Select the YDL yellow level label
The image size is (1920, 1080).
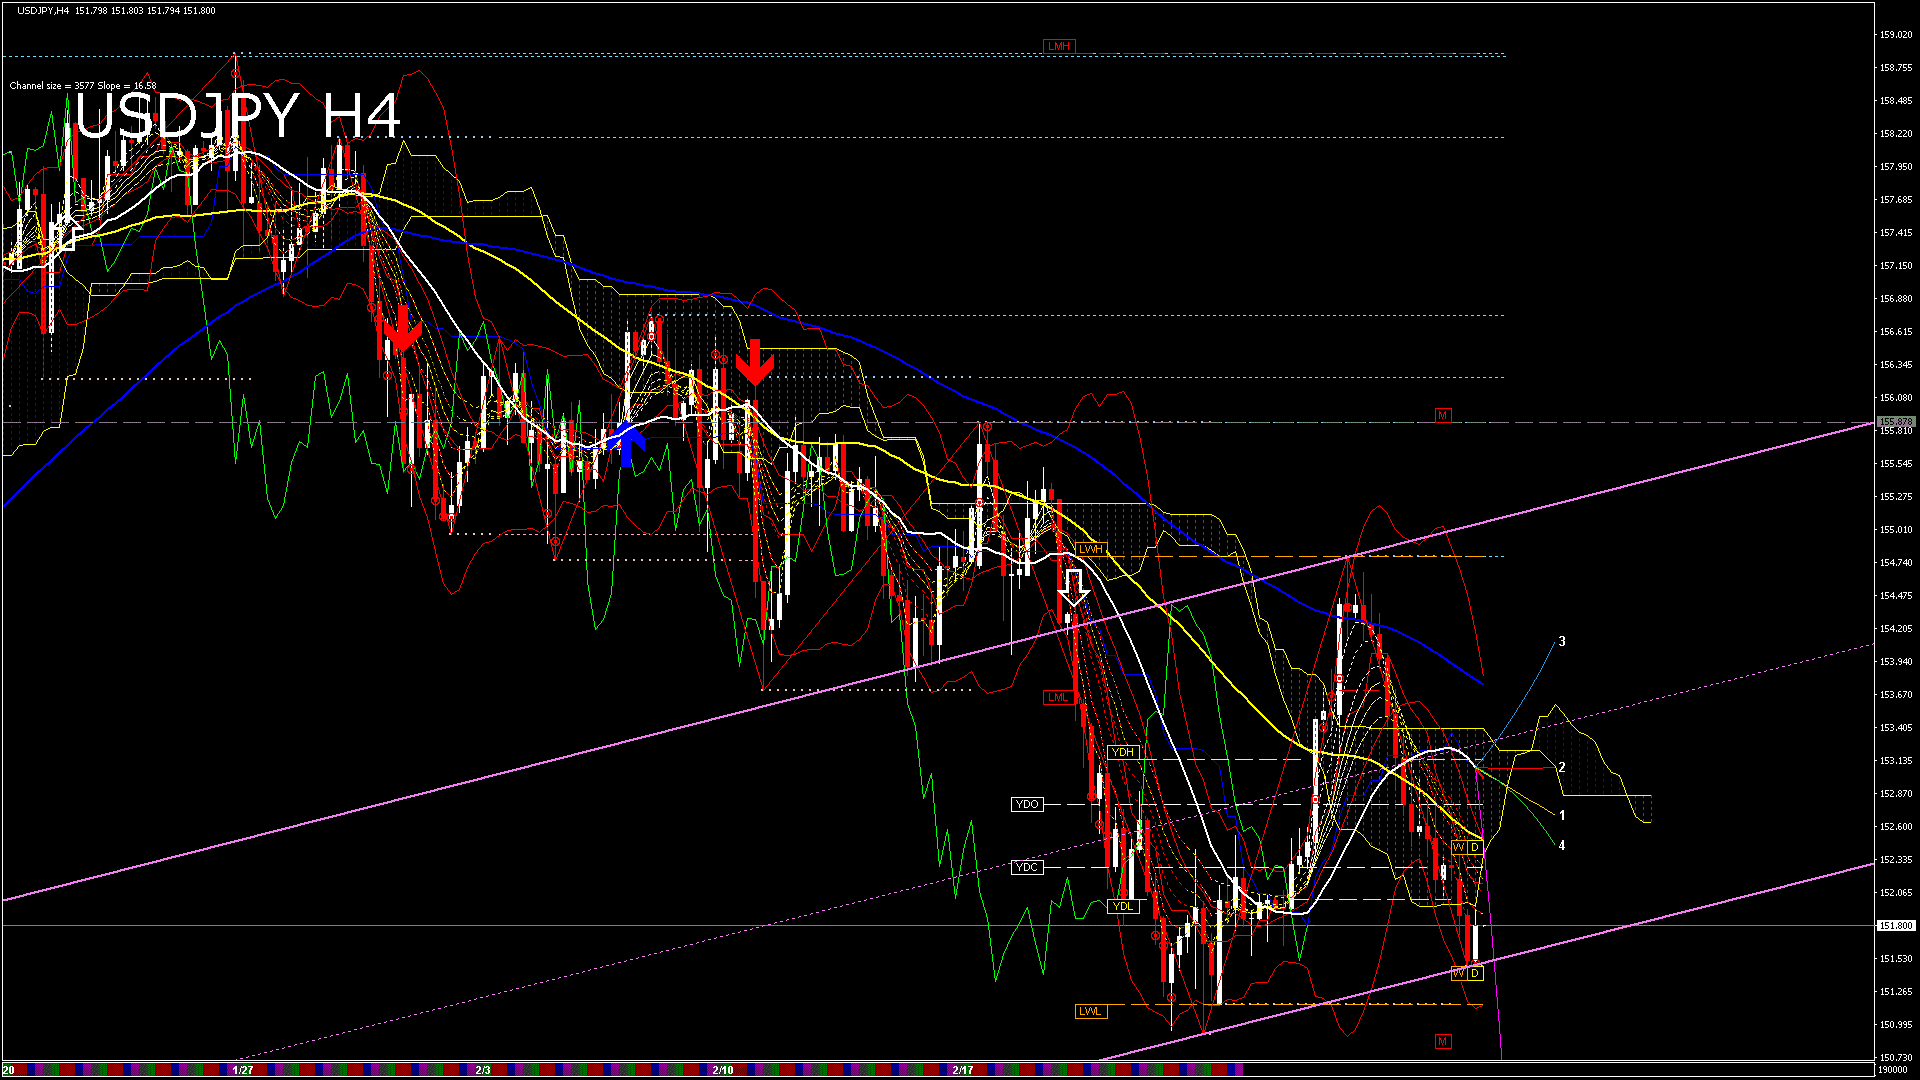[x=1123, y=906]
